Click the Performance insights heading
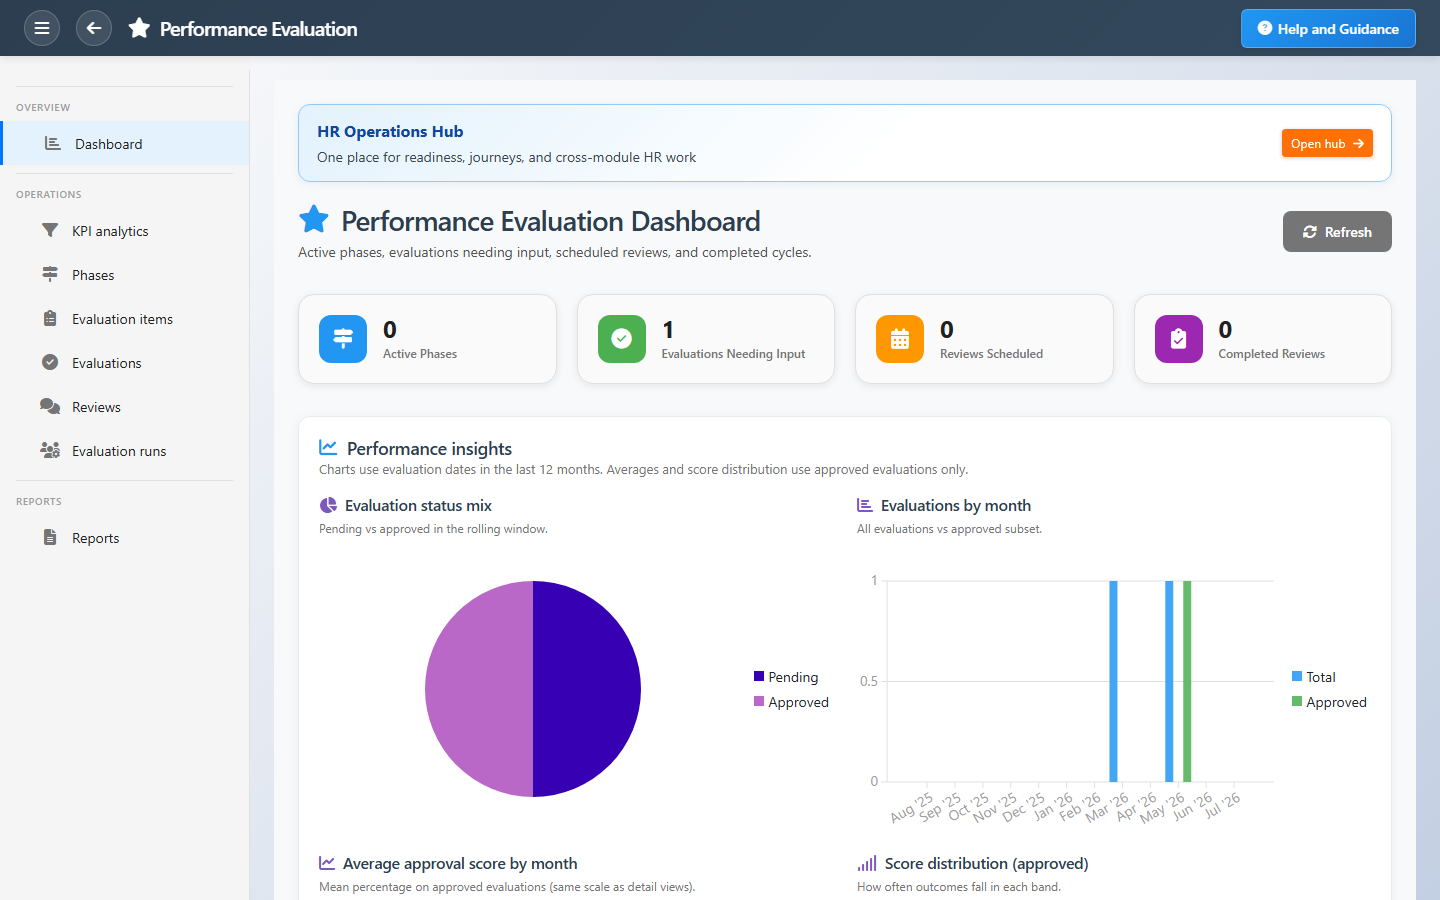 point(429,449)
